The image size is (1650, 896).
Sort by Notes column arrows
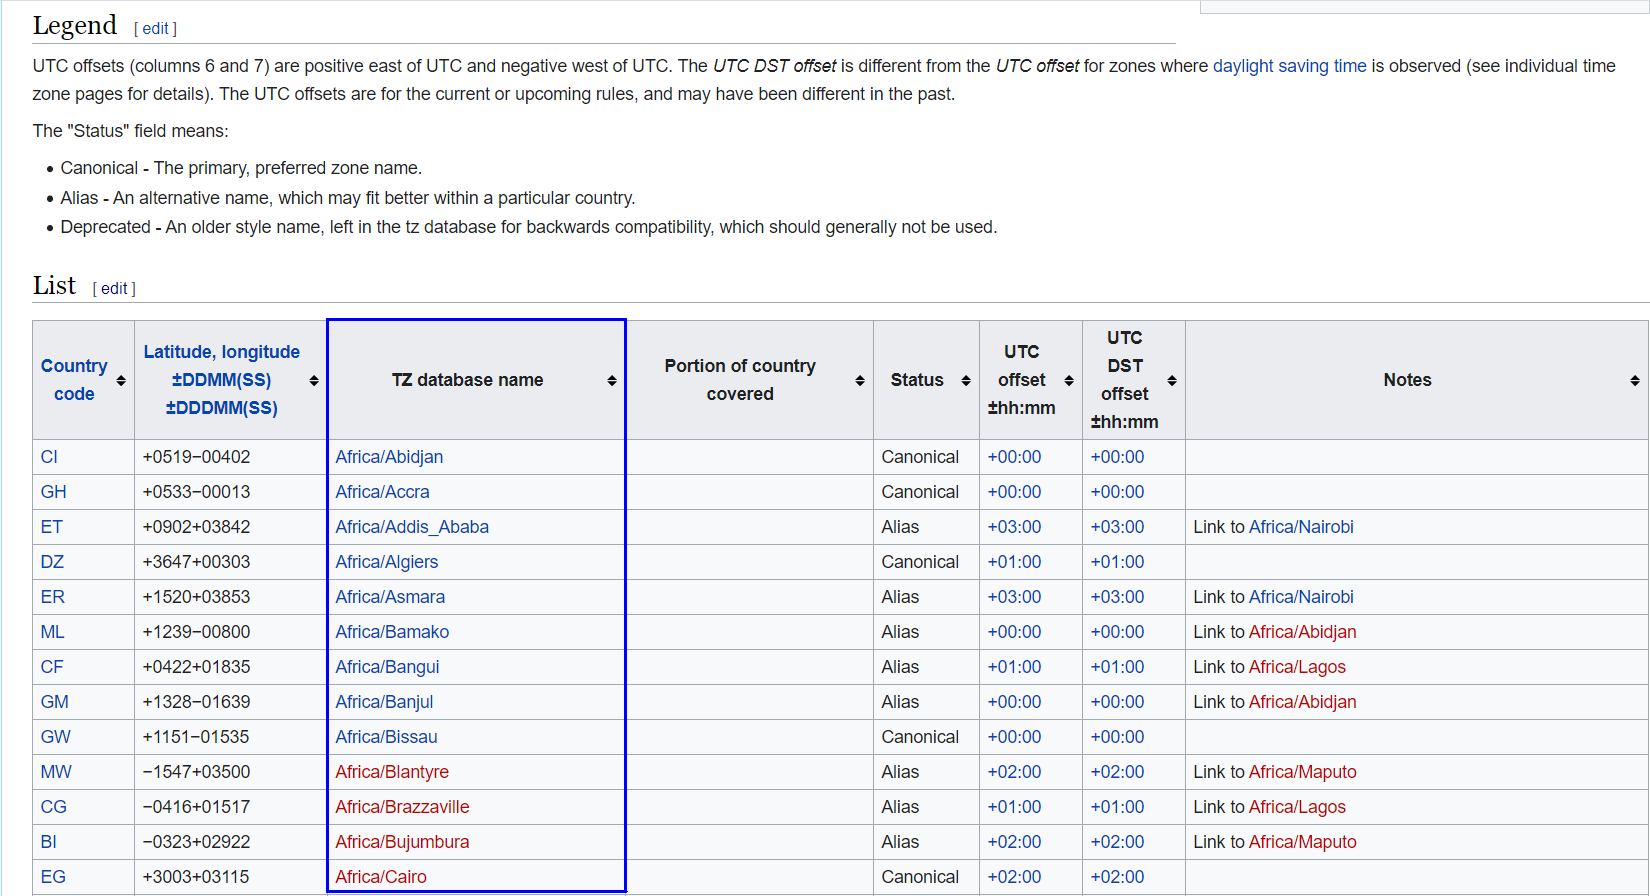[x=1635, y=381]
